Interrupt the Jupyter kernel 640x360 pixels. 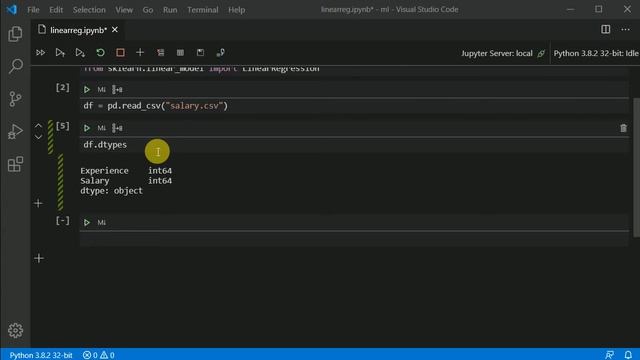[x=120, y=53]
